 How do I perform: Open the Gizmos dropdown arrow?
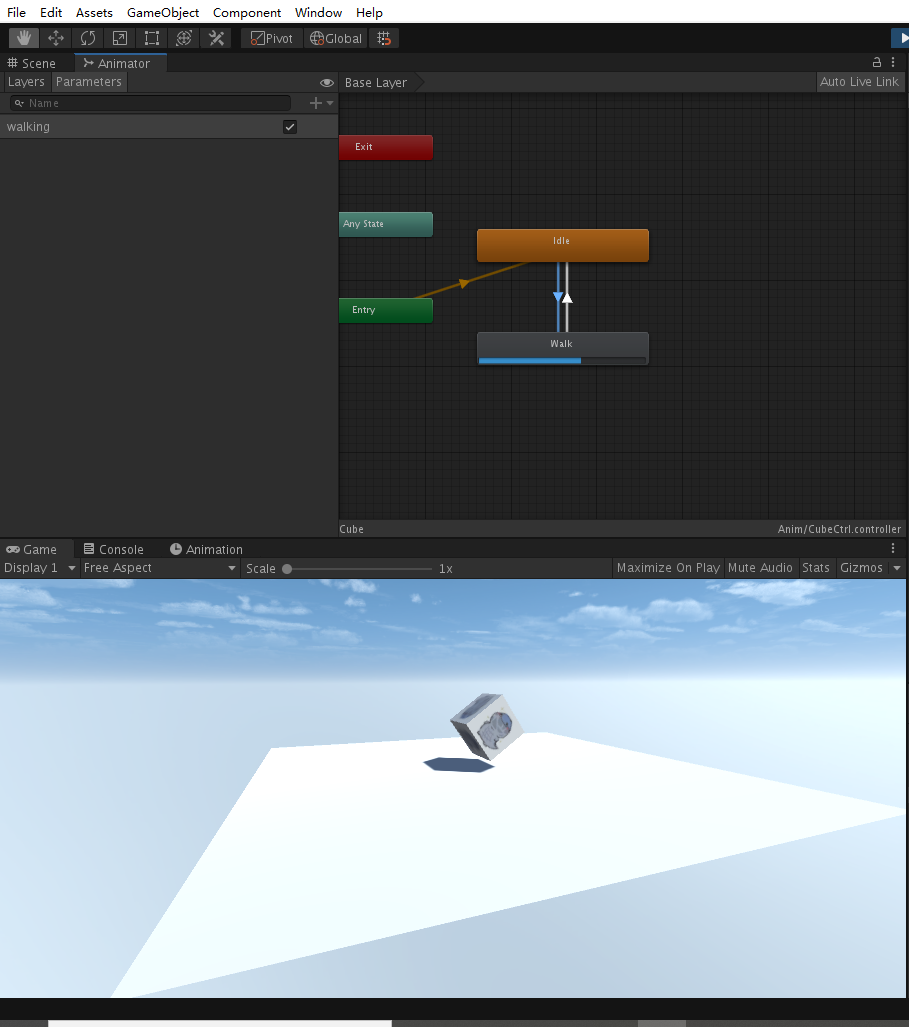click(x=897, y=569)
